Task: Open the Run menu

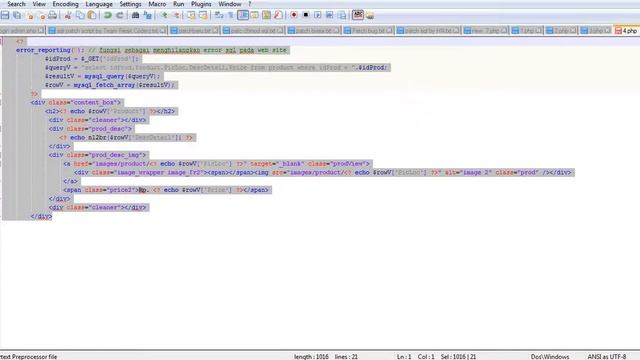Action: (x=178, y=4)
